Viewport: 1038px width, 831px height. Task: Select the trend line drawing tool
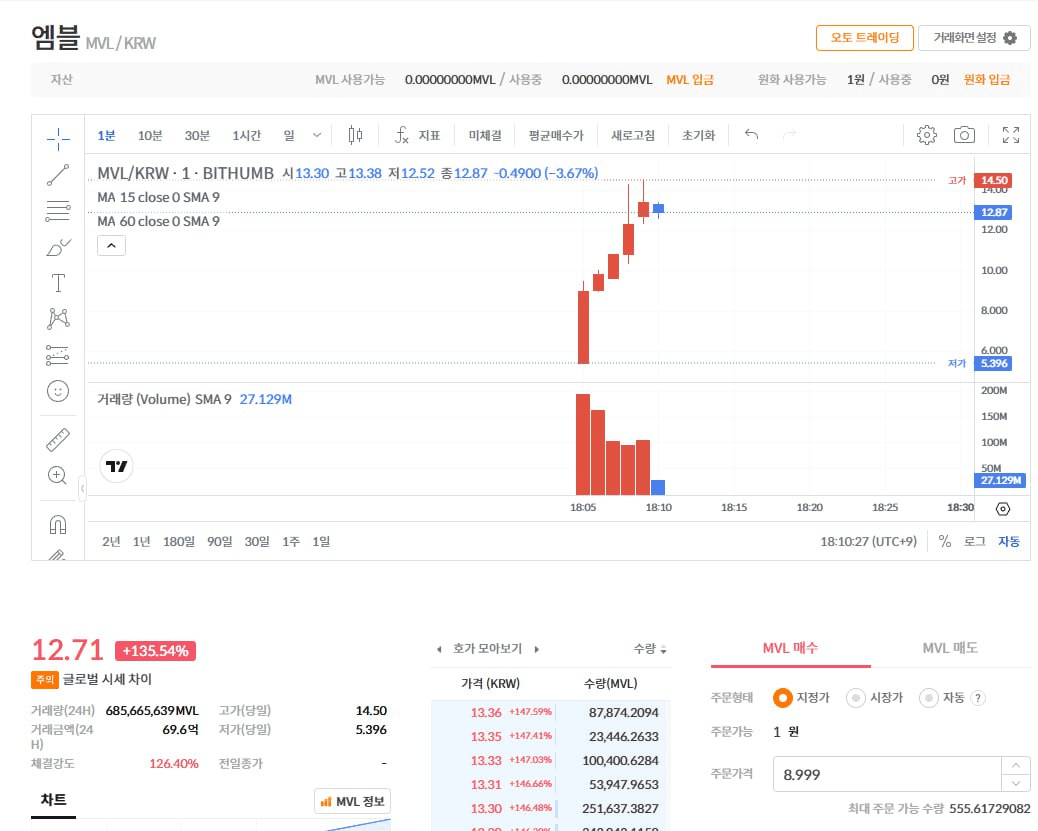pyautogui.click(x=58, y=175)
